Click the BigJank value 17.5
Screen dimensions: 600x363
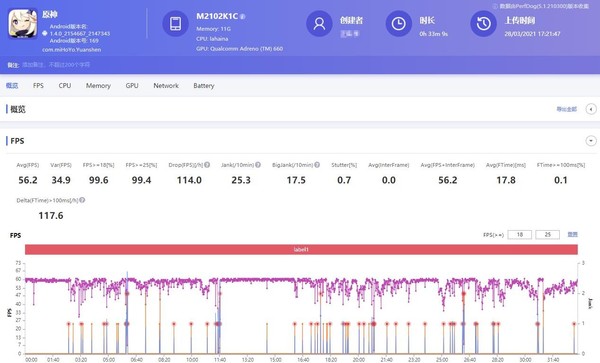coord(296,180)
